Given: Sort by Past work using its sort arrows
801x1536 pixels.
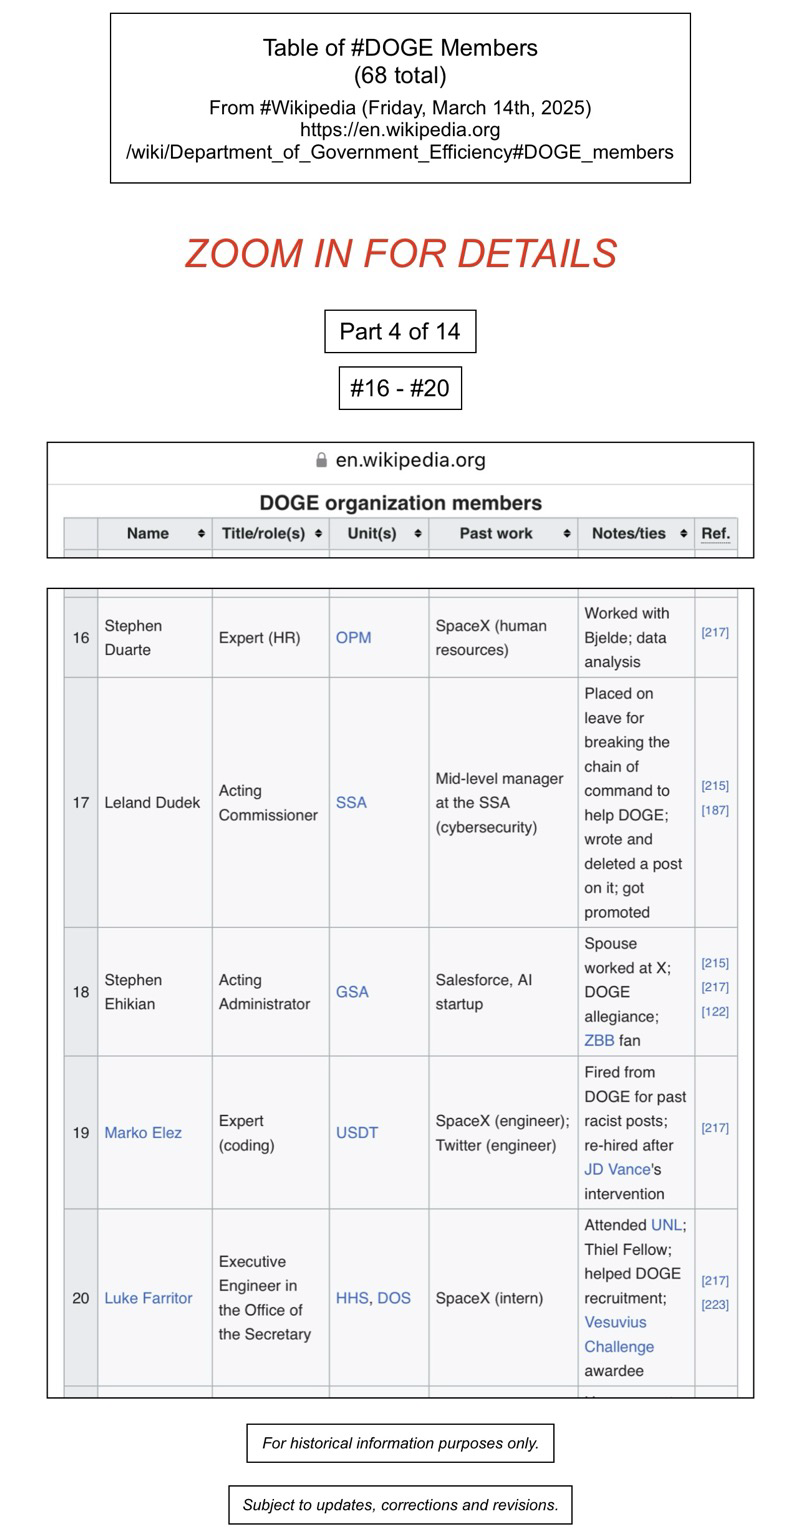Looking at the screenshot, I should coord(567,534).
